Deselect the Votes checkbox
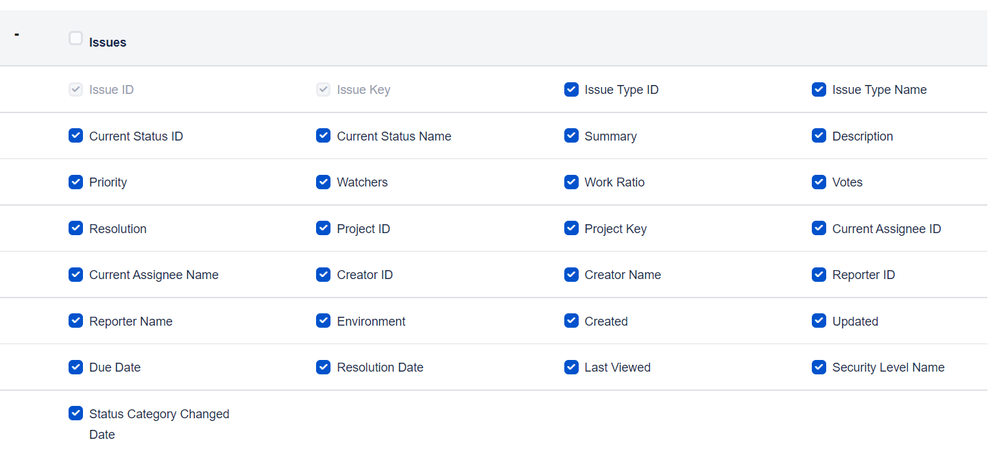This screenshot has width=999, height=458. (x=819, y=182)
